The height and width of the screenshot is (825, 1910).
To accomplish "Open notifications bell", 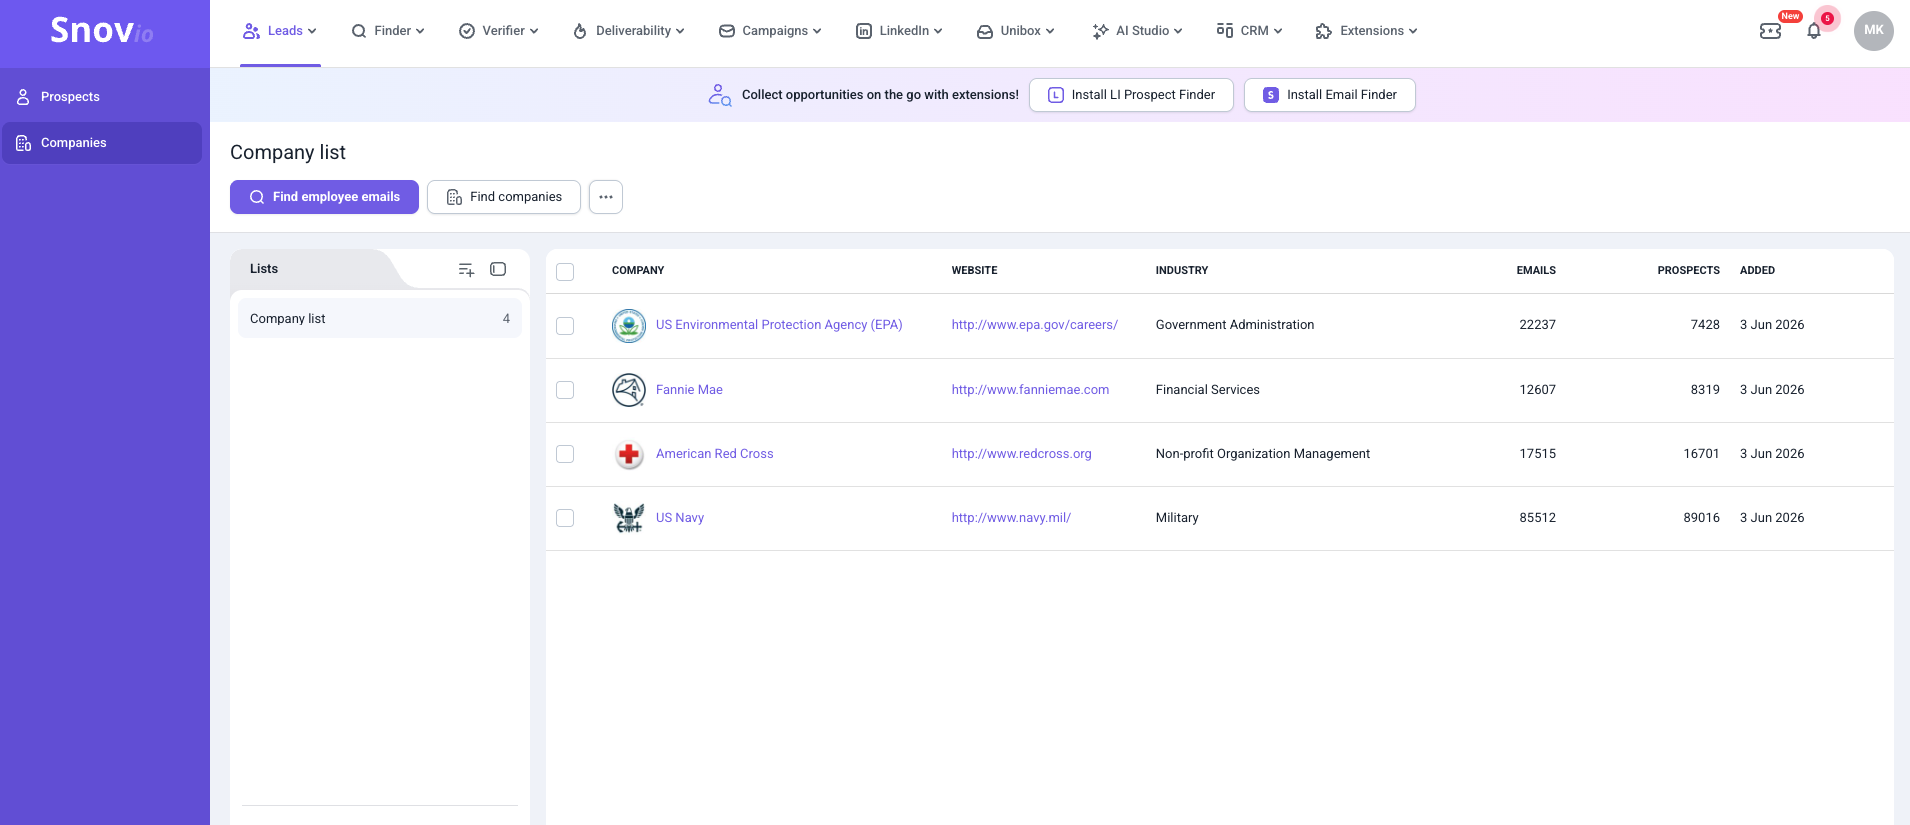I will [1814, 31].
